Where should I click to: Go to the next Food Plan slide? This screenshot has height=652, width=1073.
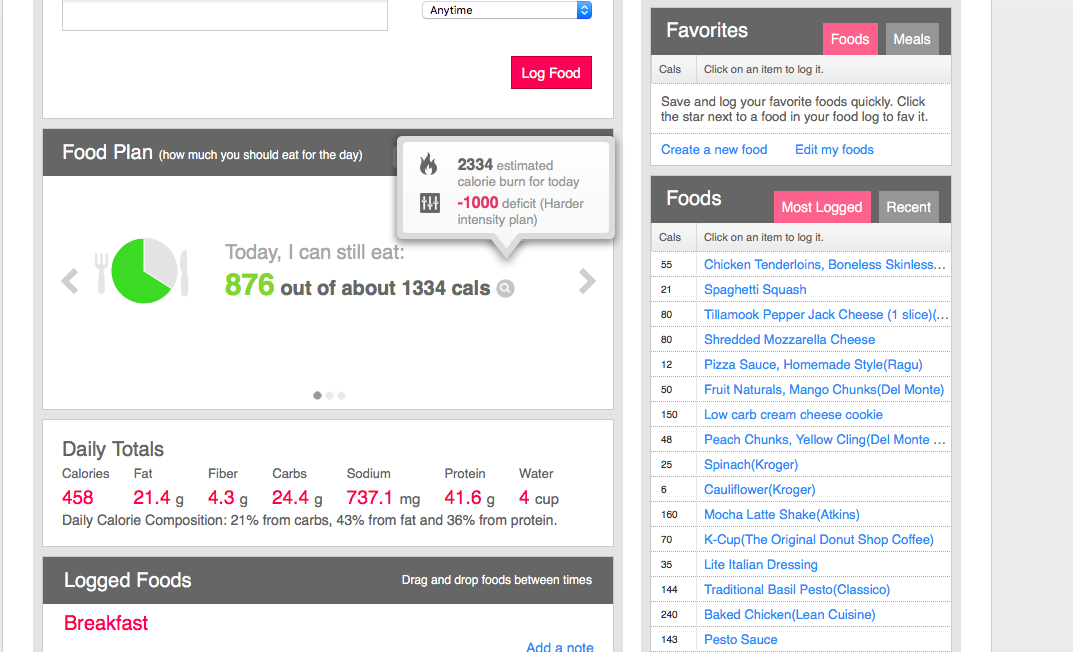[587, 281]
